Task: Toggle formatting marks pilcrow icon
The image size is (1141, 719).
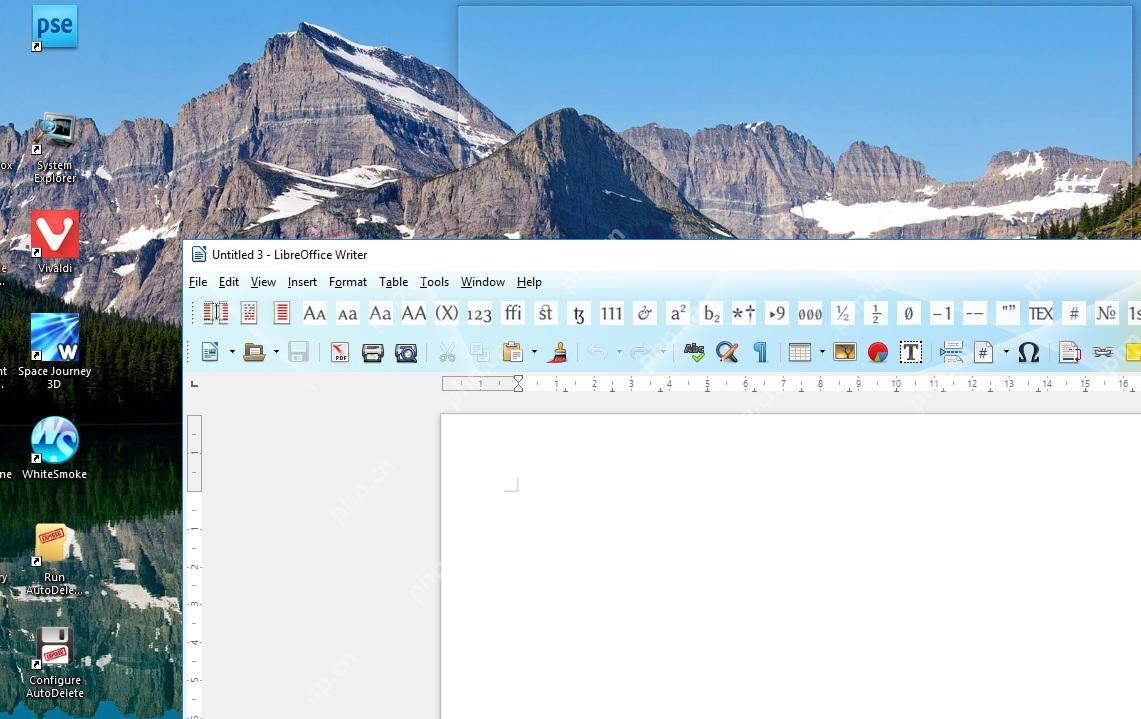Action: tap(760, 352)
